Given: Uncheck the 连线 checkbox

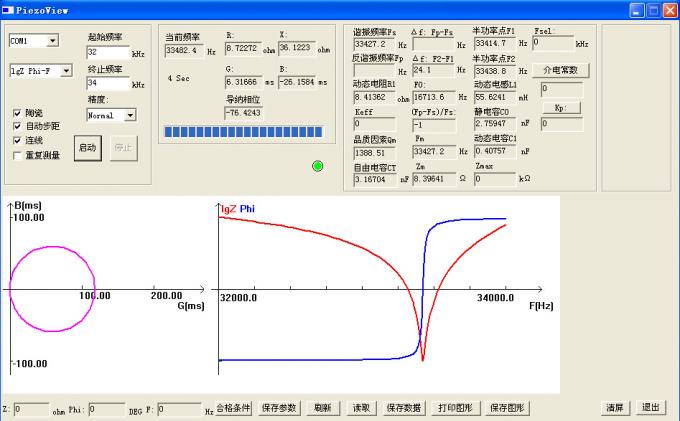Looking at the screenshot, I should coord(17,140).
